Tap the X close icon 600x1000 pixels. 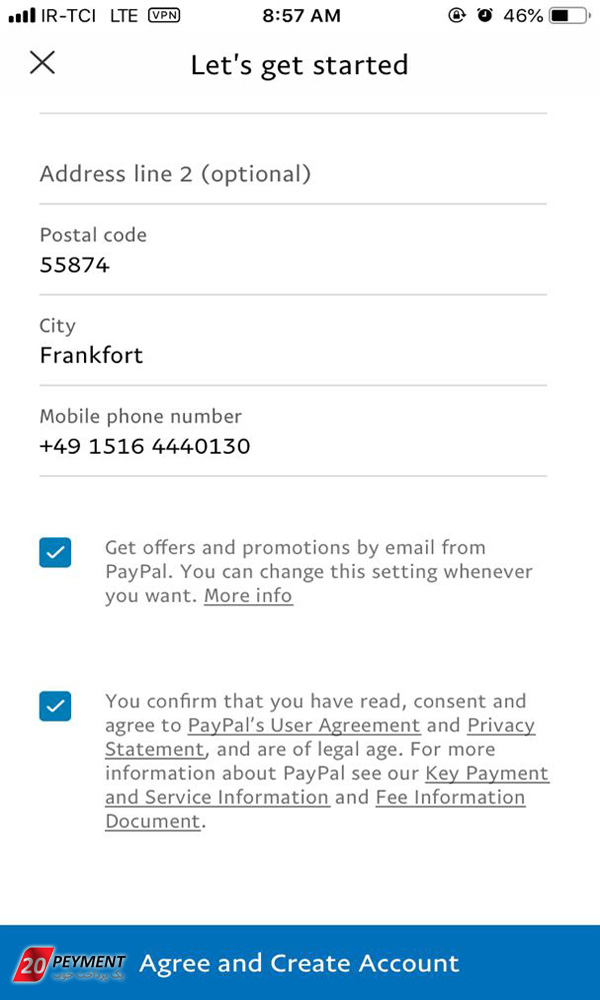coord(43,63)
